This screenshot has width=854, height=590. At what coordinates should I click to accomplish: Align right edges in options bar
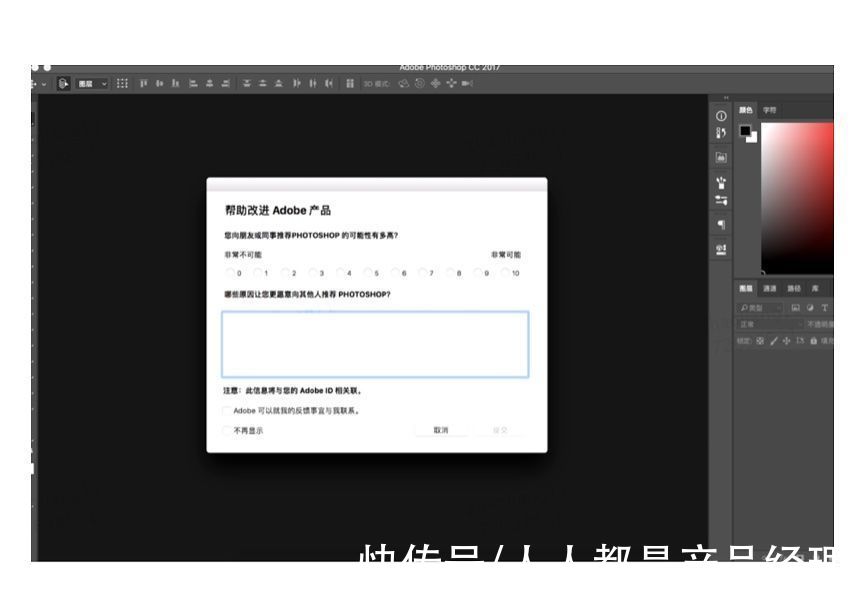[x=225, y=83]
